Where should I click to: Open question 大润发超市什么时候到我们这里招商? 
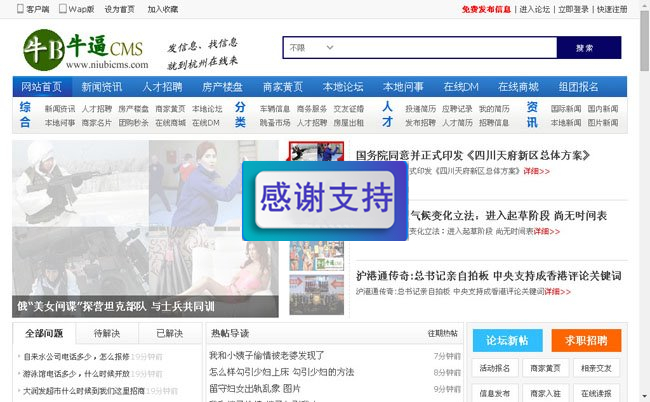pos(84,390)
